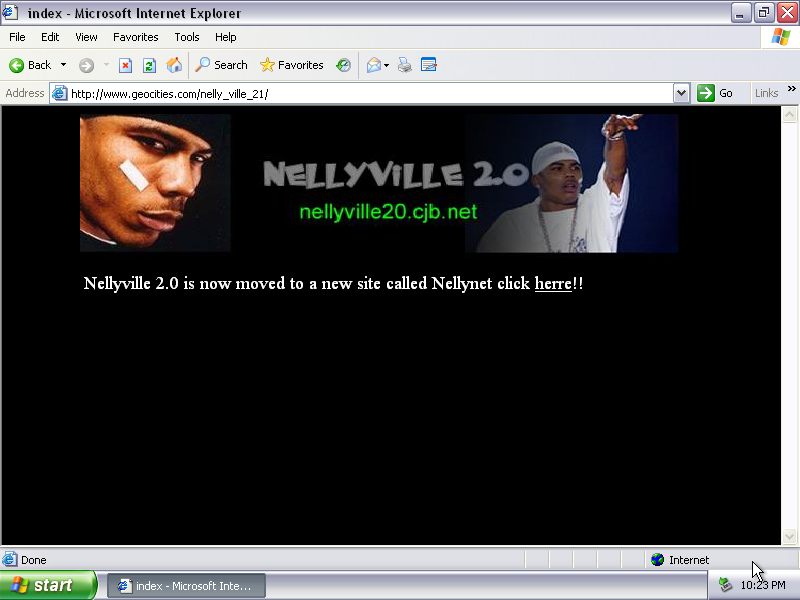Open the address bar dropdown list
This screenshot has height=600, width=800.
(x=681, y=93)
